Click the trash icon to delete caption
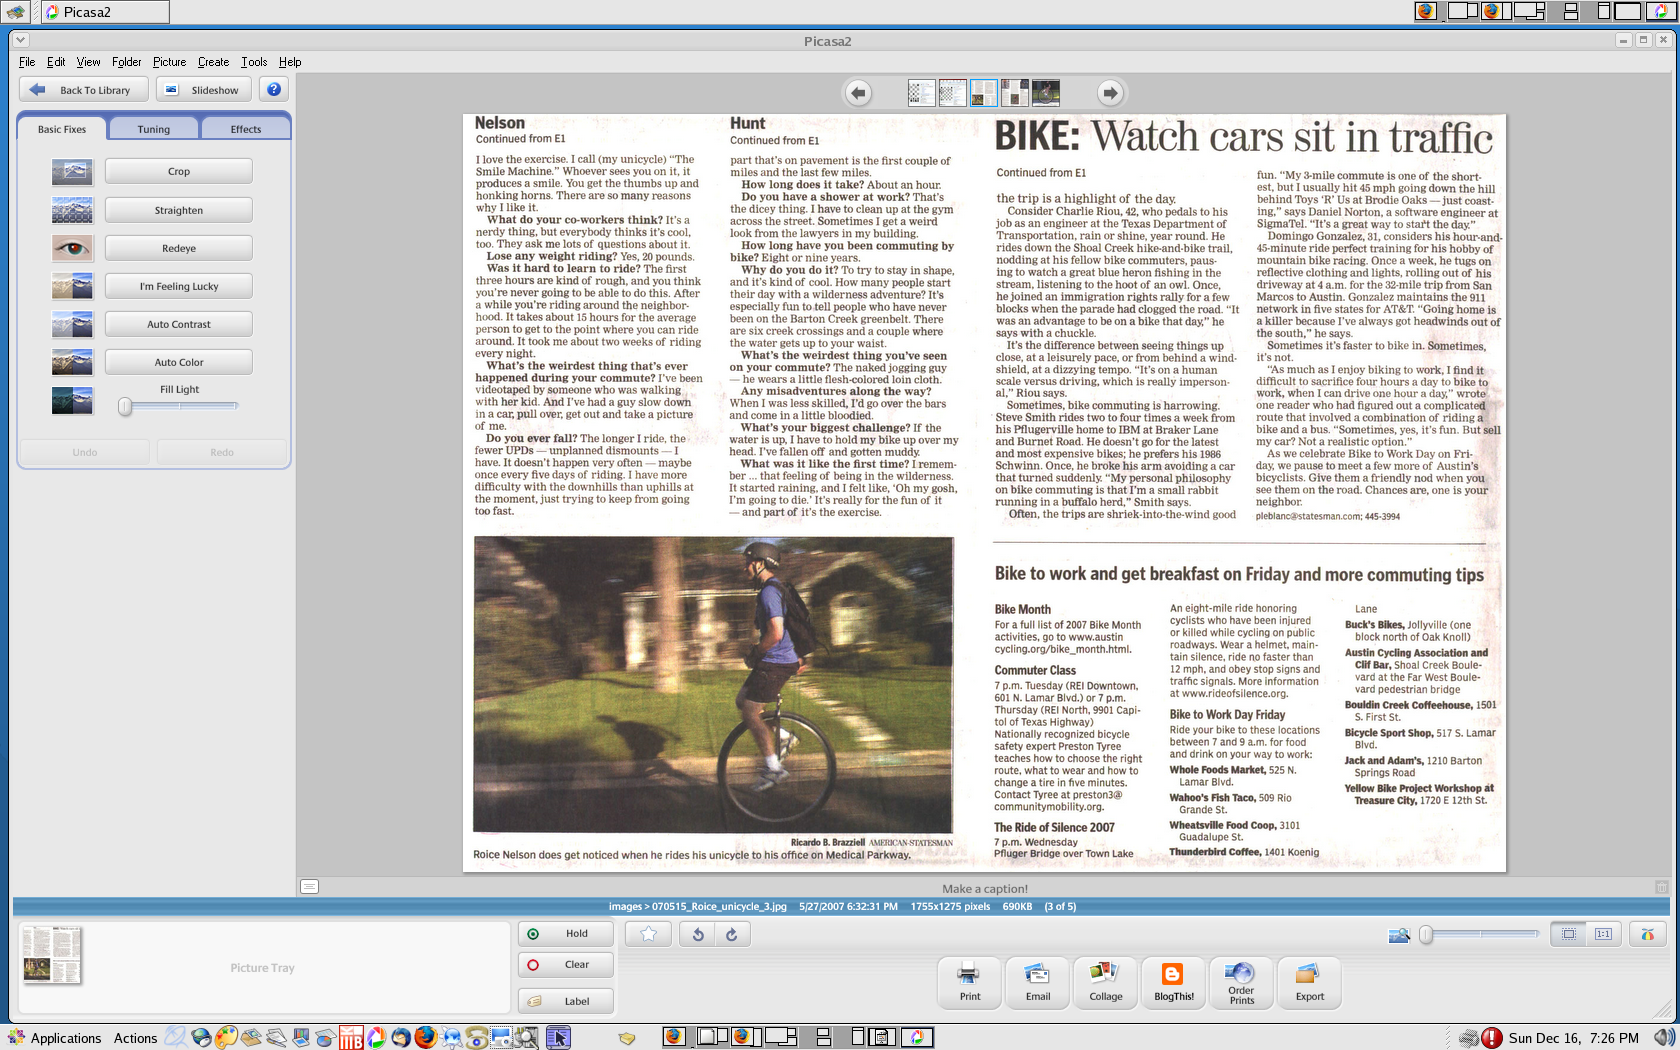Viewport: 1680px width, 1050px height. coord(1661,887)
